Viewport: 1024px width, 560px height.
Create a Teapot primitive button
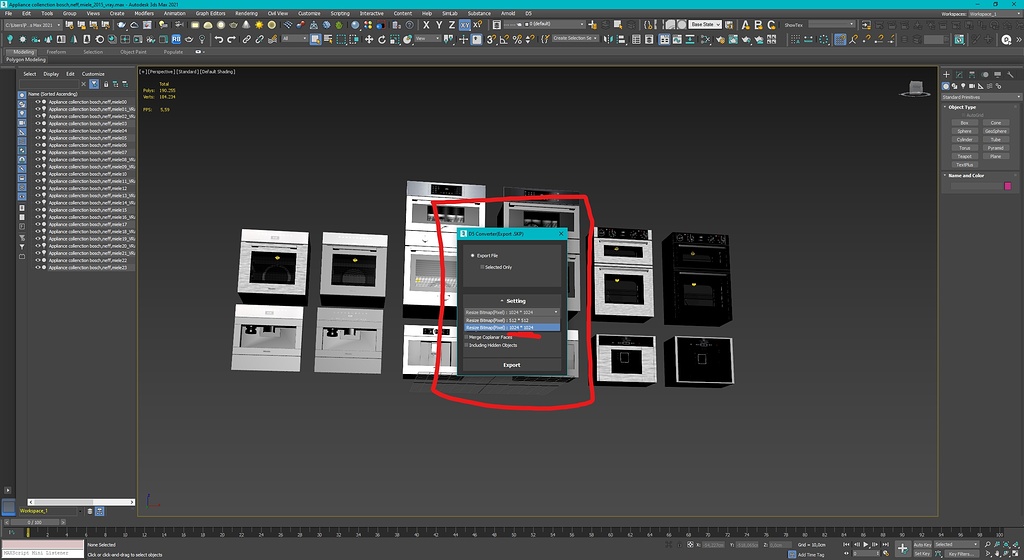click(964, 156)
